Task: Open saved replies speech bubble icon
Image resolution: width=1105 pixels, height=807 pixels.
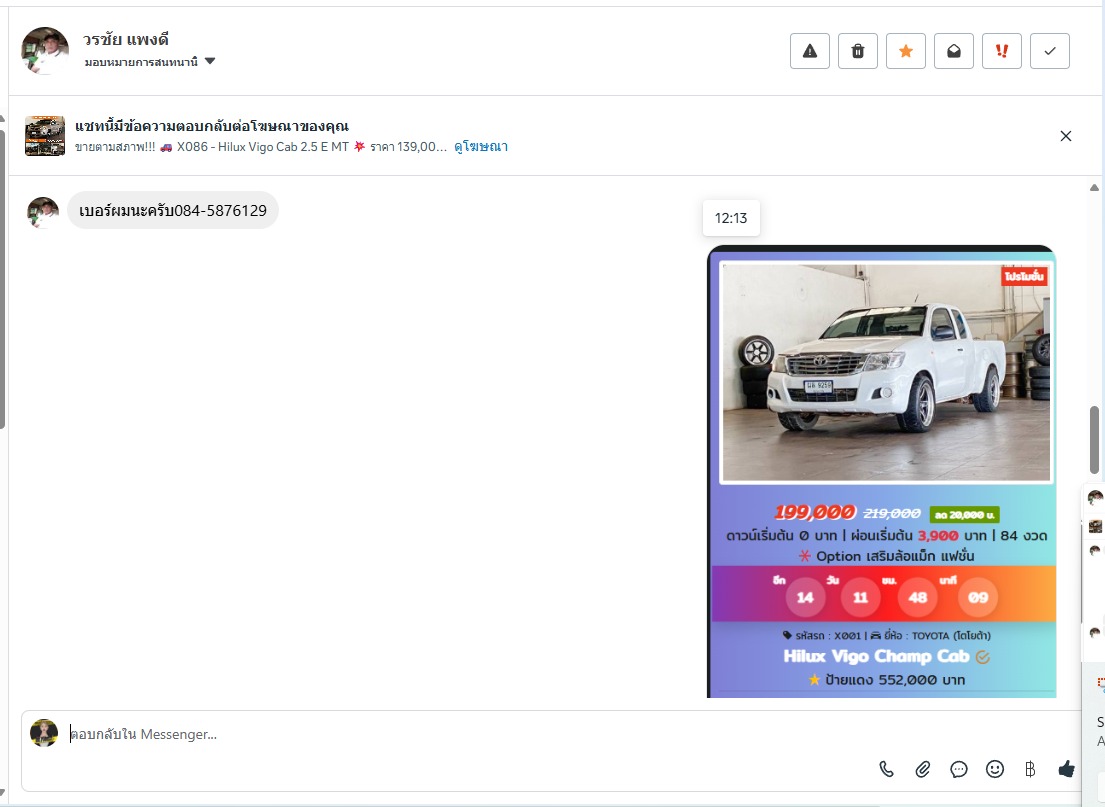Action: 958,769
